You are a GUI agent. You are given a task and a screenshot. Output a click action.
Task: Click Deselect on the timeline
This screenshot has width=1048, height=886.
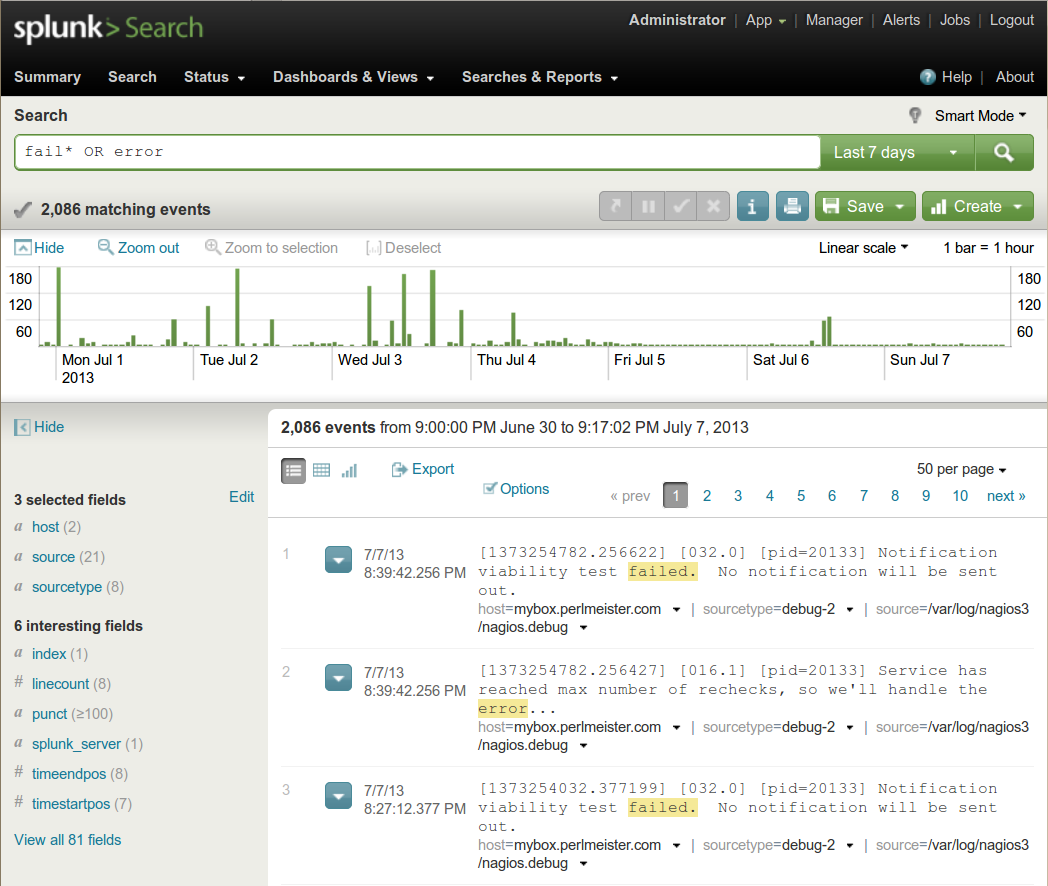(x=404, y=248)
